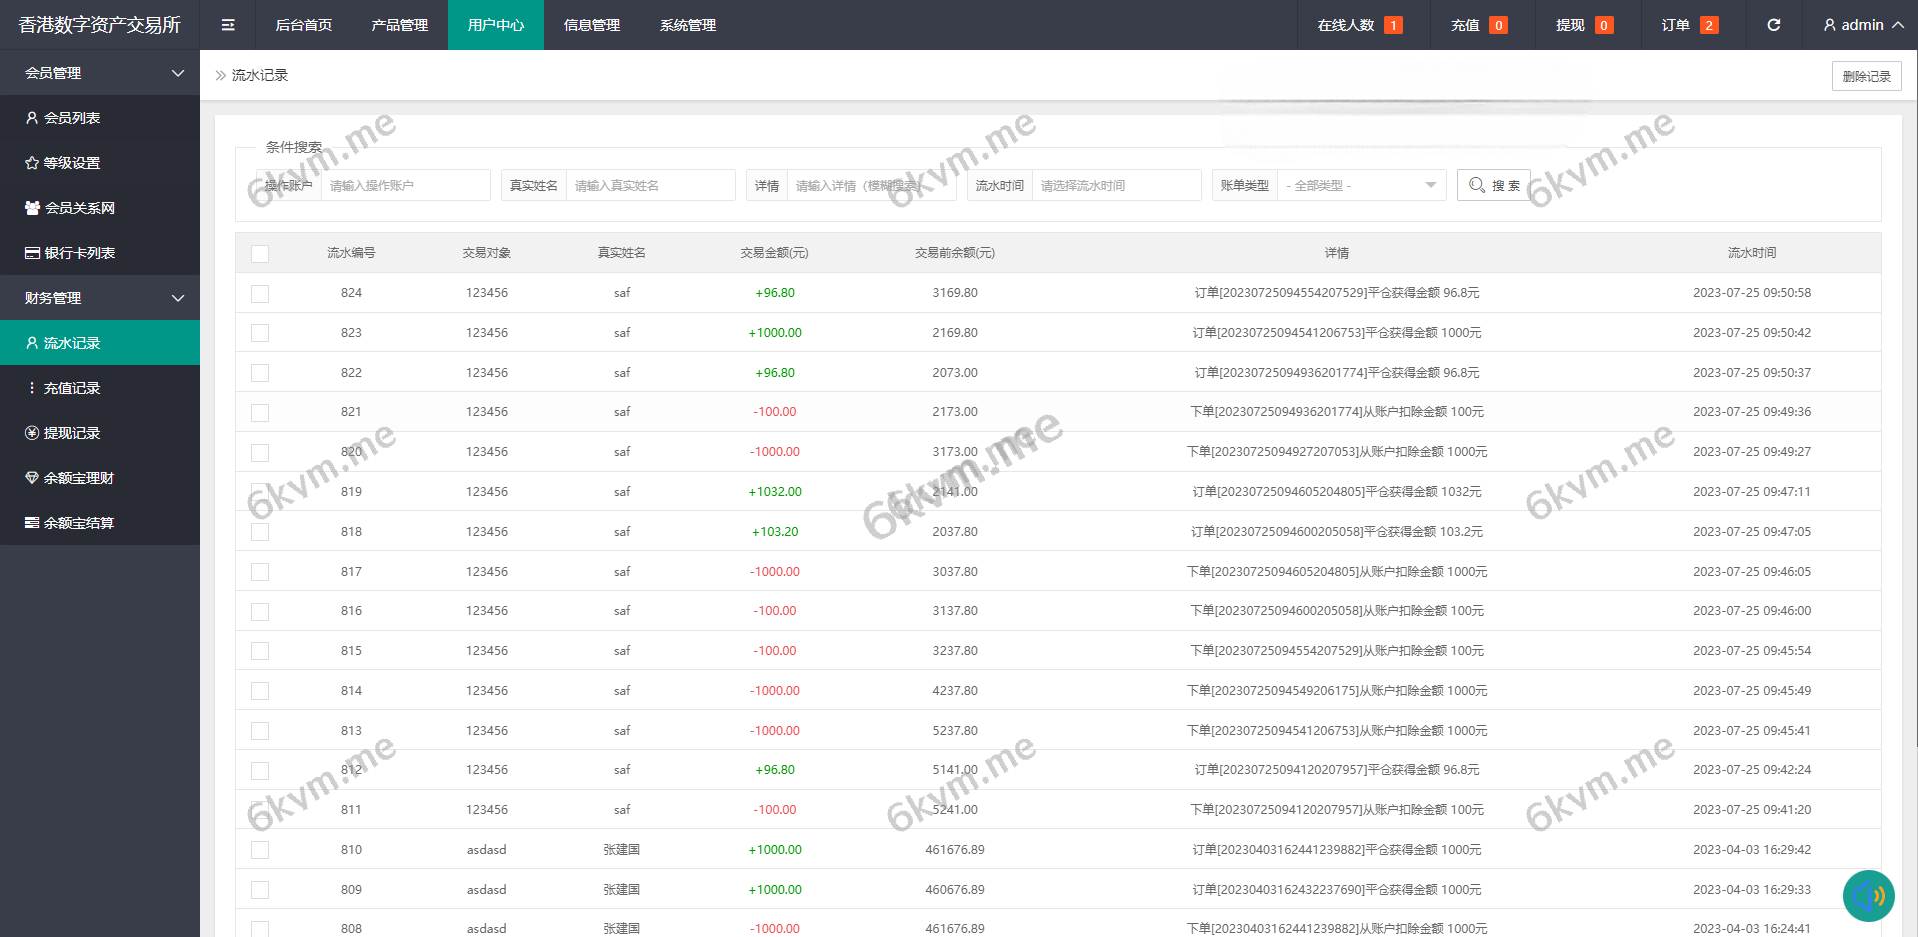Open 会员列表 from the sidebar

tap(72, 118)
